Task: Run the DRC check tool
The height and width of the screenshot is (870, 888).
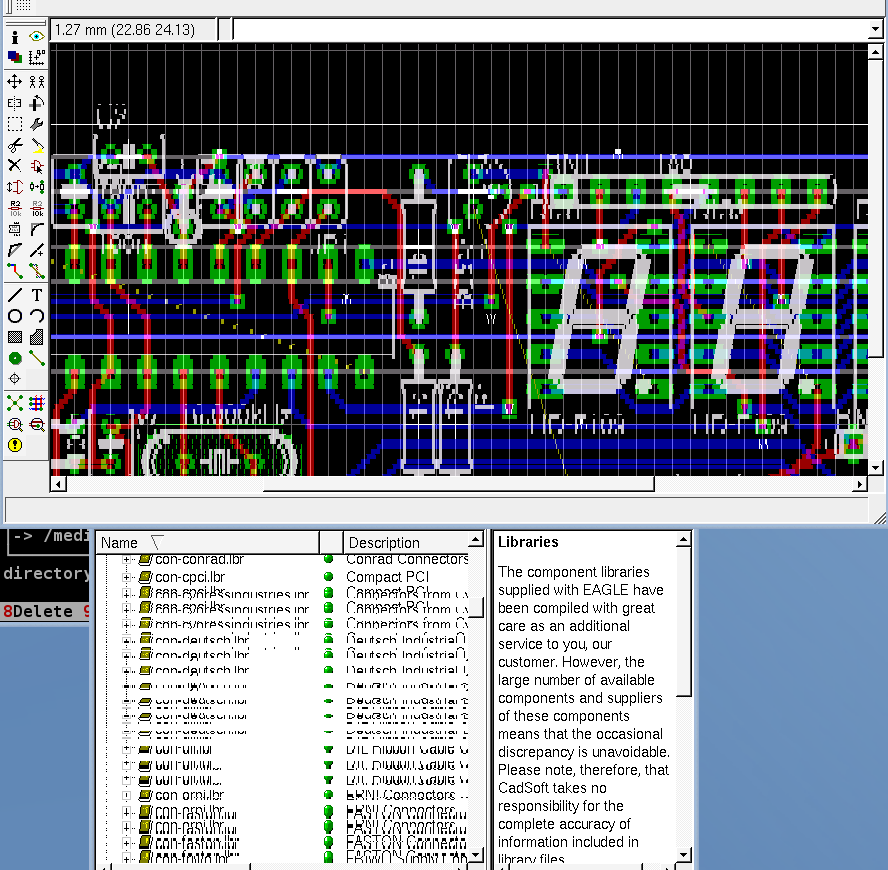Action: (x=37, y=424)
